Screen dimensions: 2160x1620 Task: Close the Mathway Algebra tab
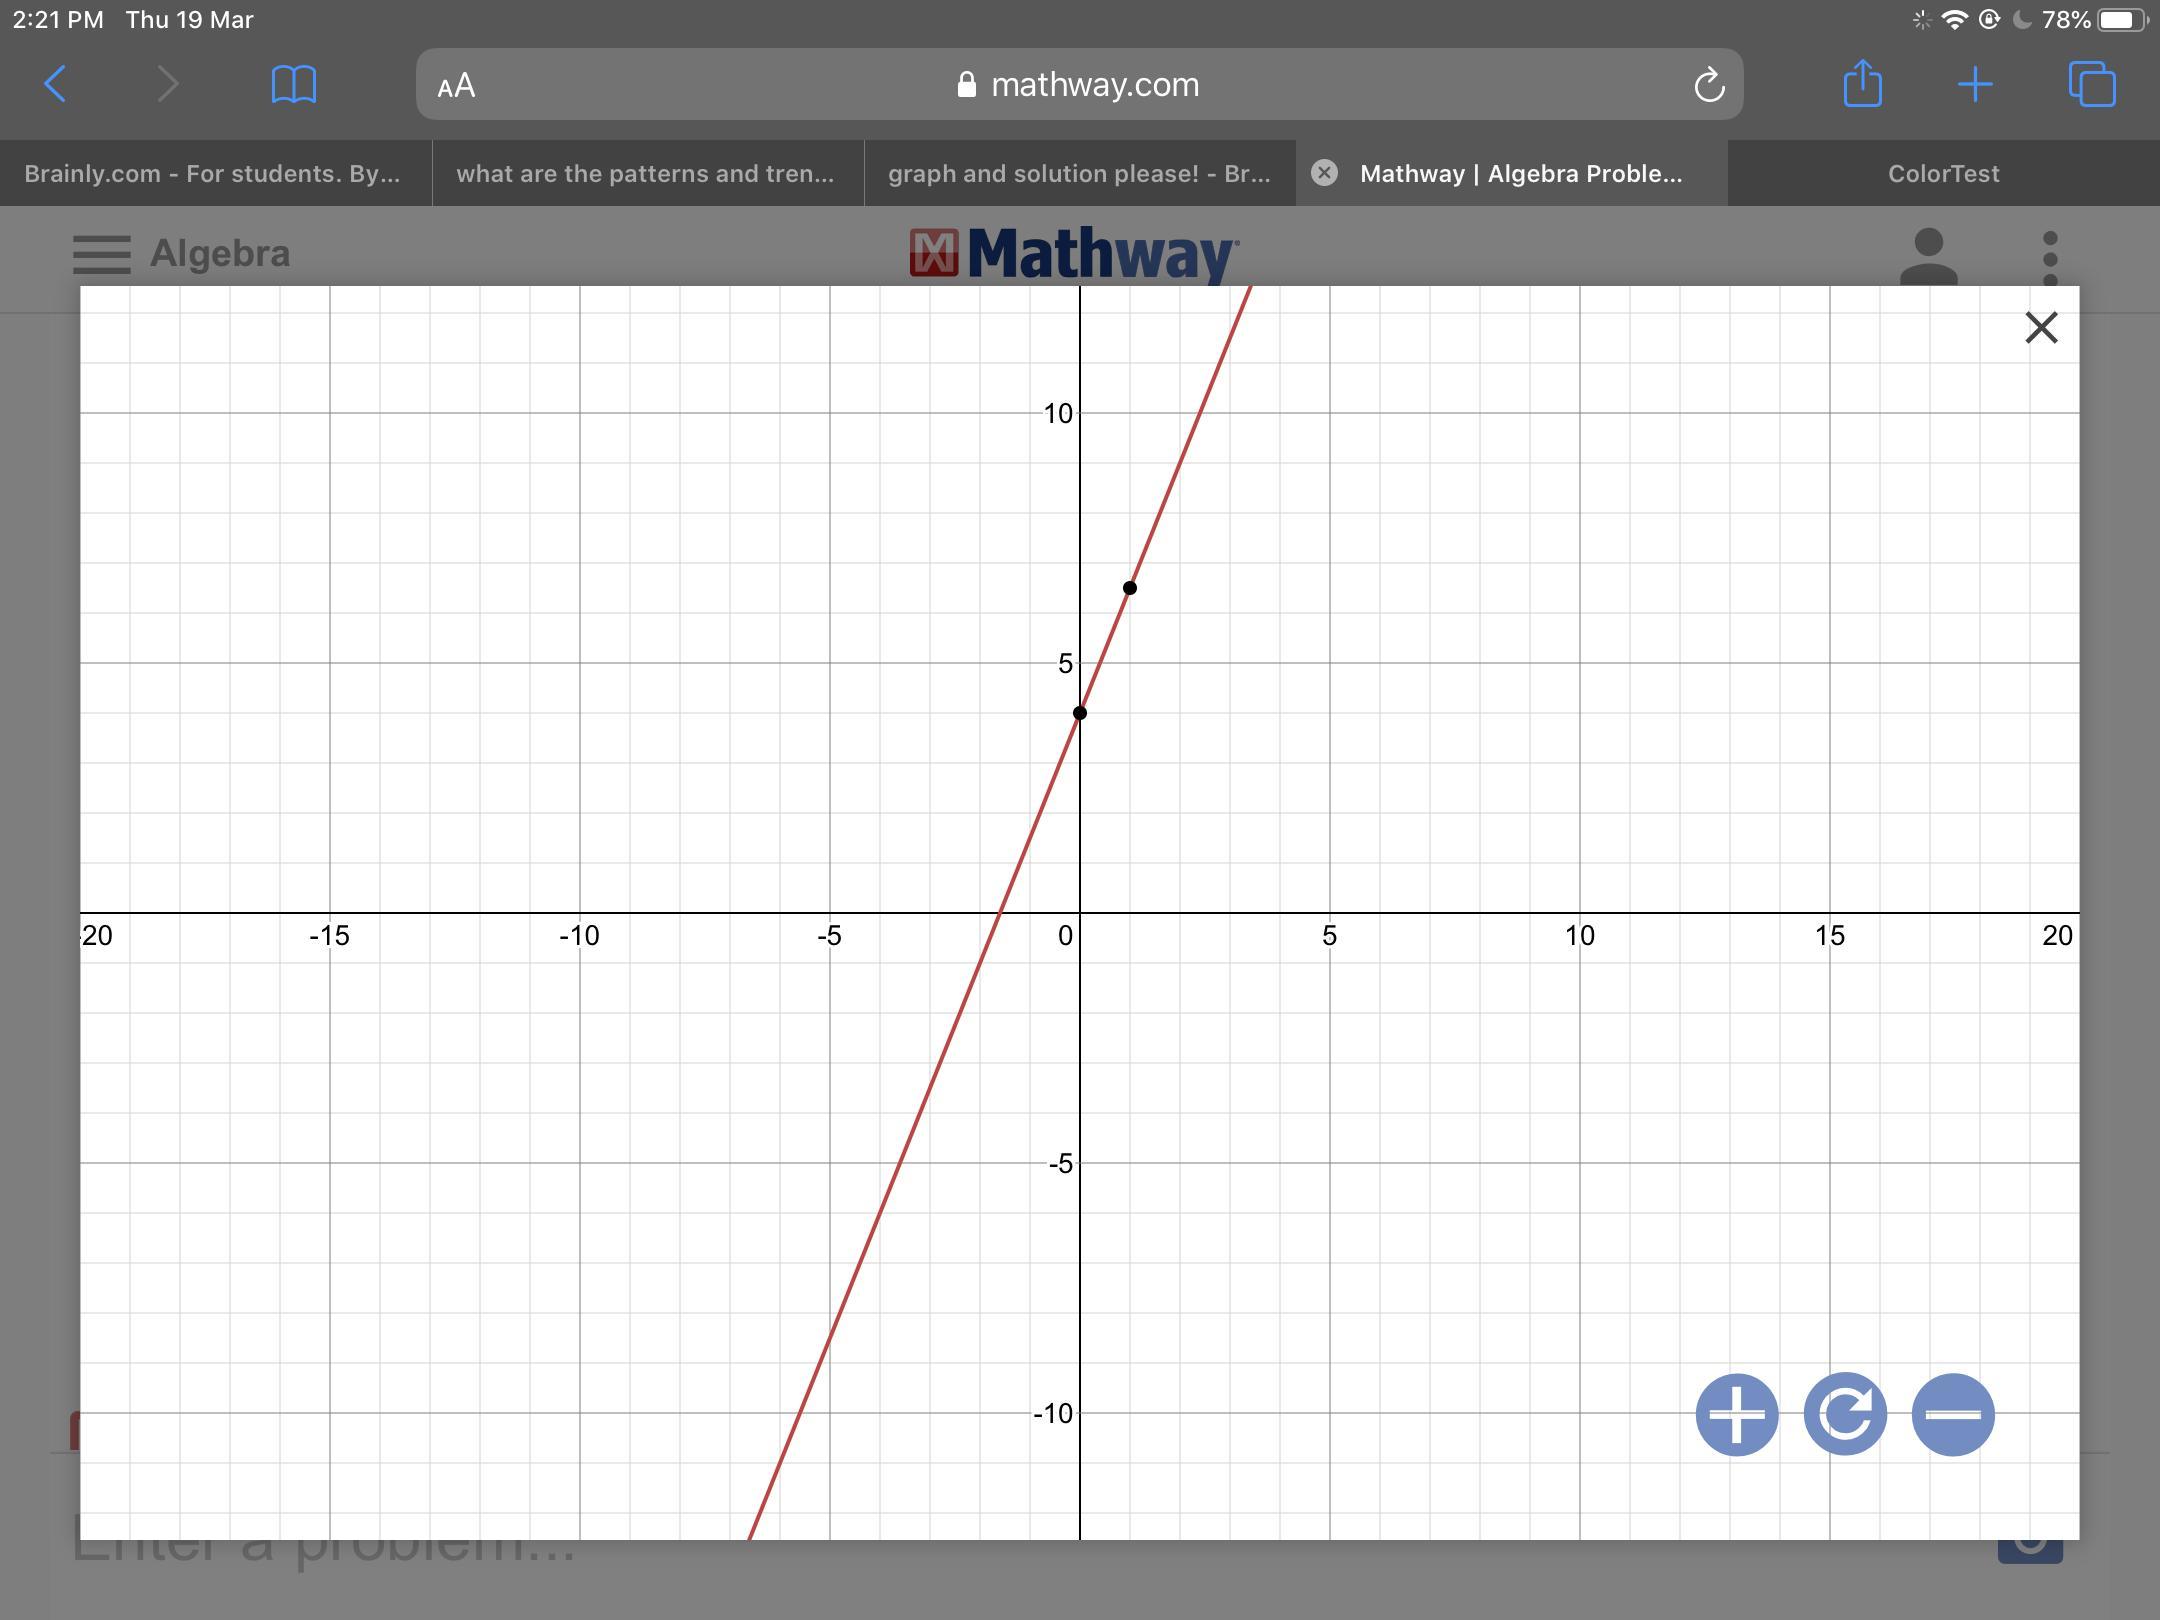(x=1324, y=173)
